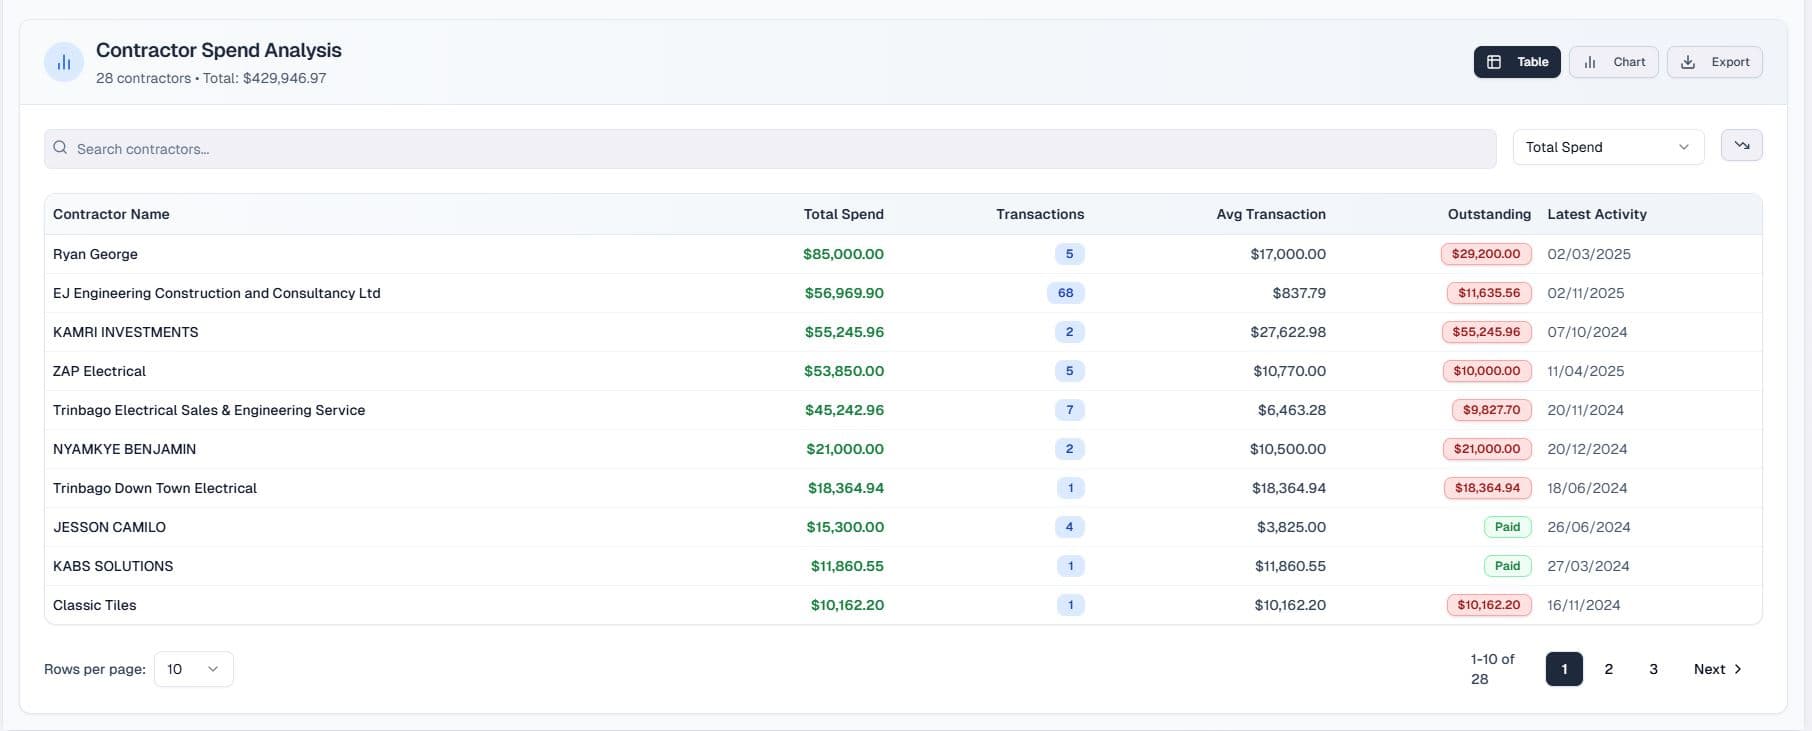Go to page 2
The width and height of the screenshot is (1812, 731).
1608,669
